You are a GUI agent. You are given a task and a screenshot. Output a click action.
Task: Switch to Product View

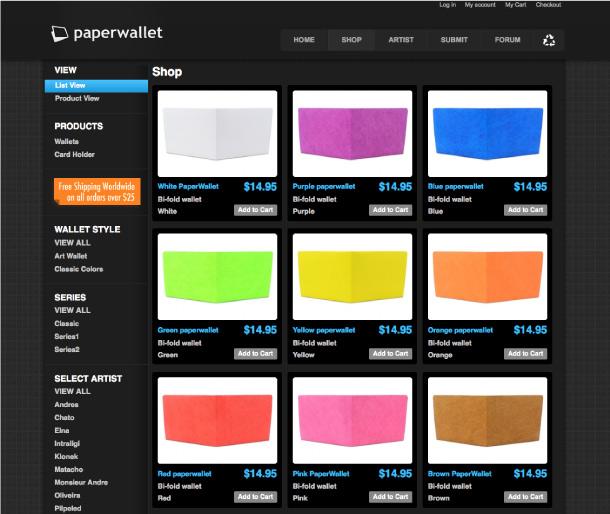point(77,98)
